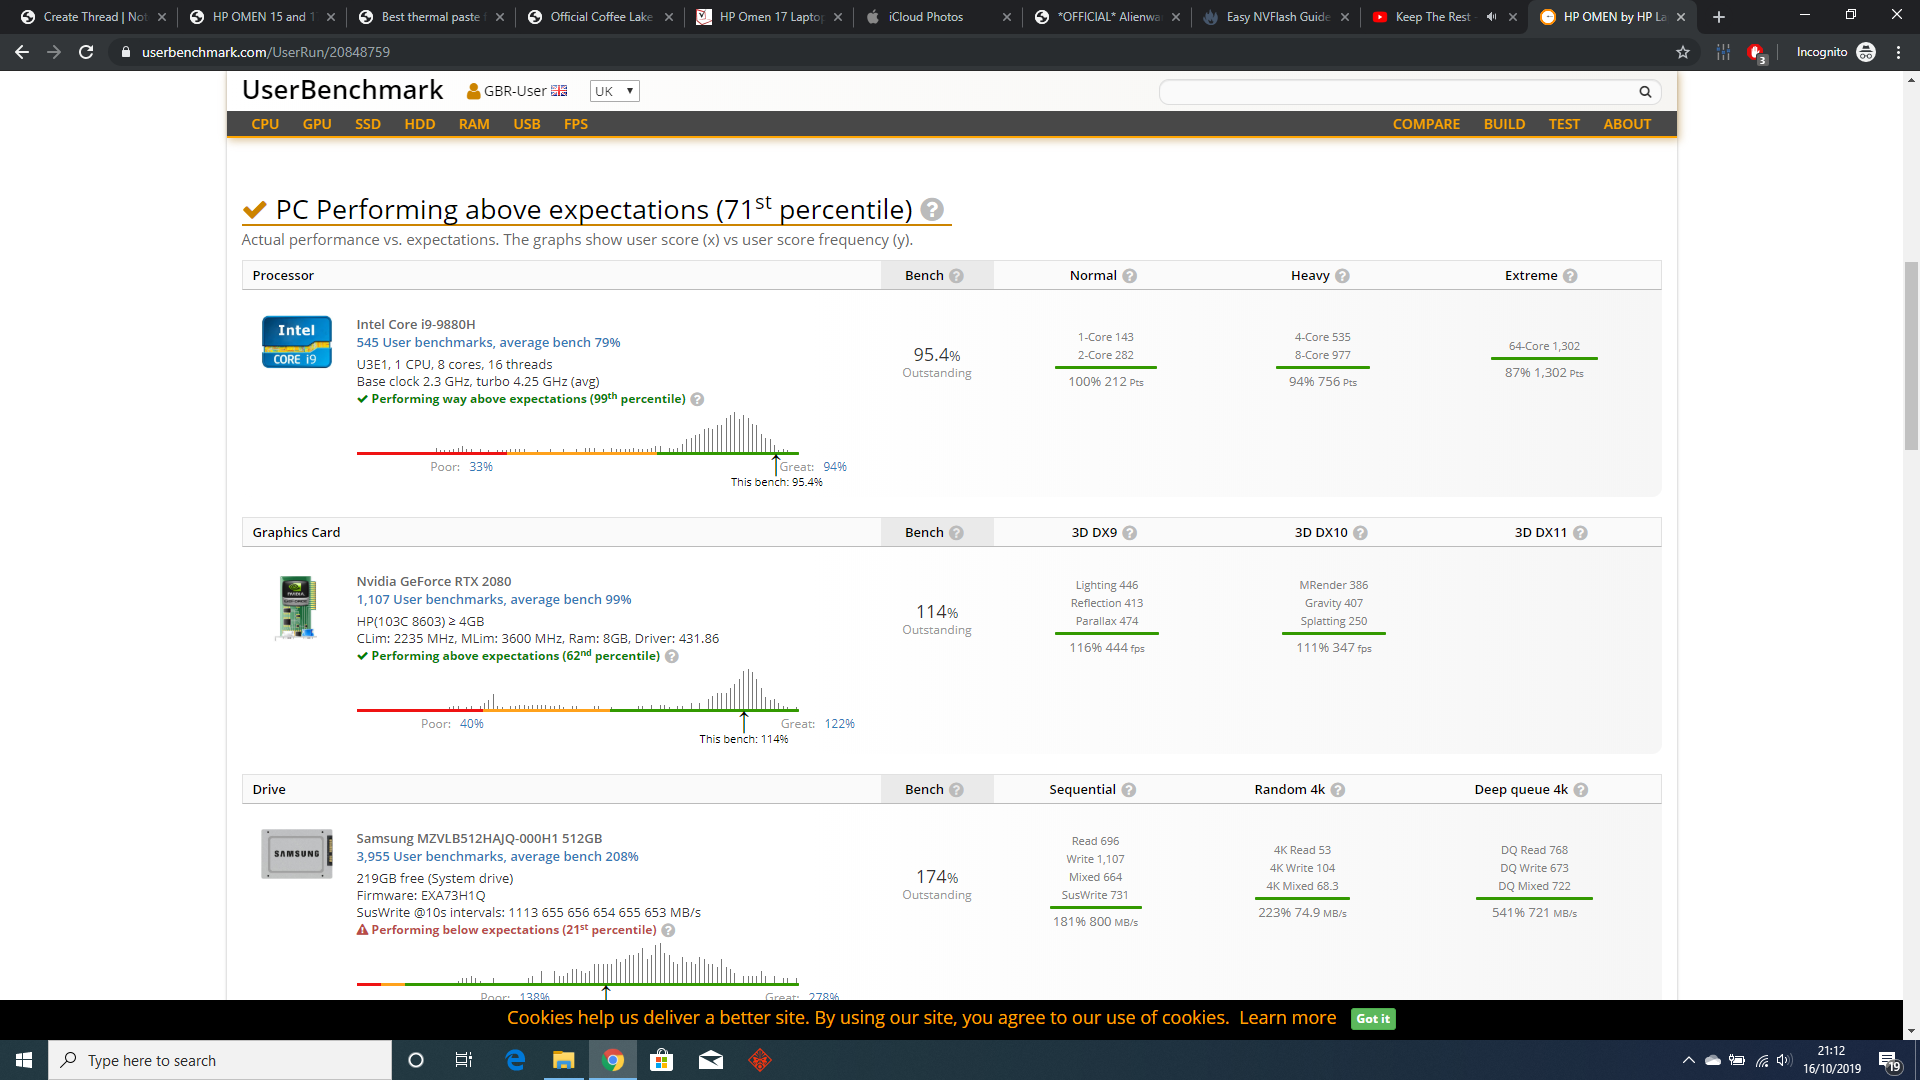Viewport: 1920px width, 1080px height.
Task: Click the Windows taskbar search box
Action: [220, 1060]
